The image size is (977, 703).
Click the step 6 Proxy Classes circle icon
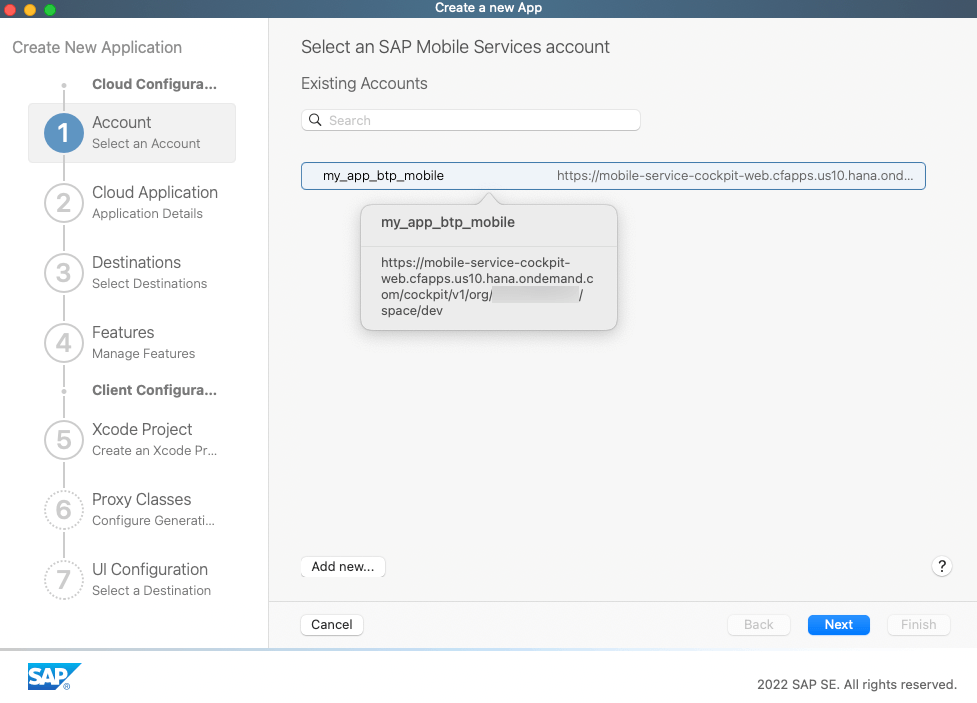coord(64,510)
